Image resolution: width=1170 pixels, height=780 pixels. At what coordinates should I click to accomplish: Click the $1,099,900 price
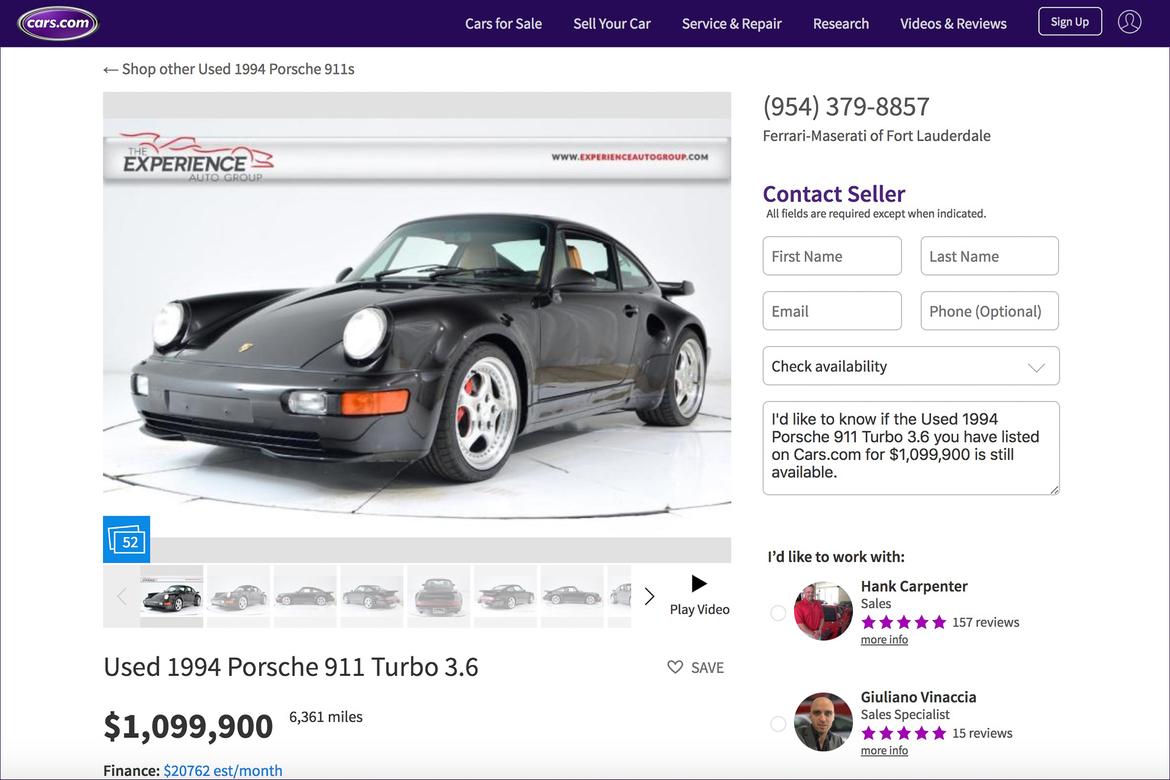pos(188,726)
